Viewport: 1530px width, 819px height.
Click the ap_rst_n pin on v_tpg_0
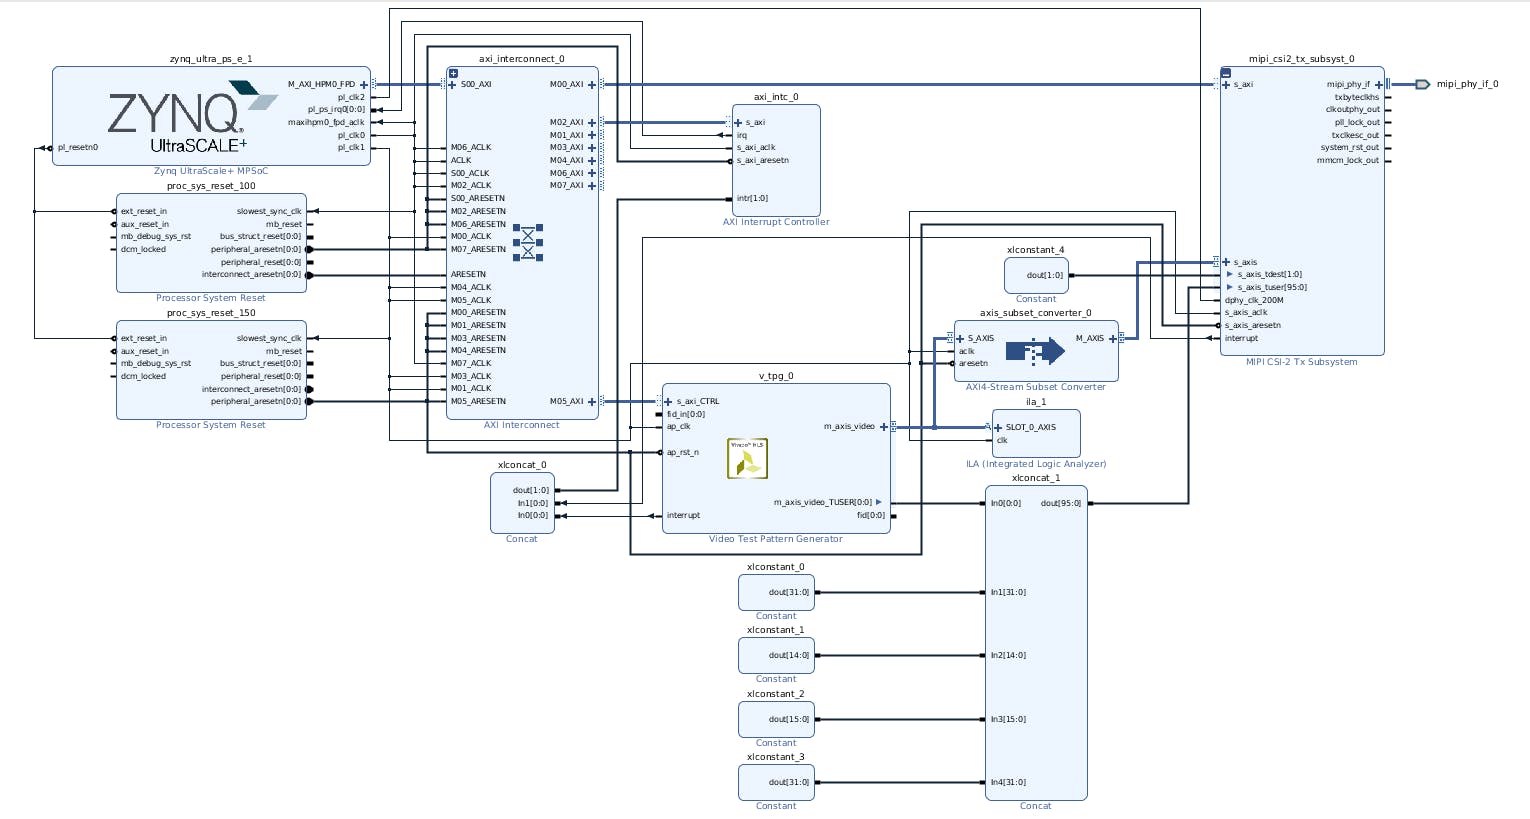(683, 453)
